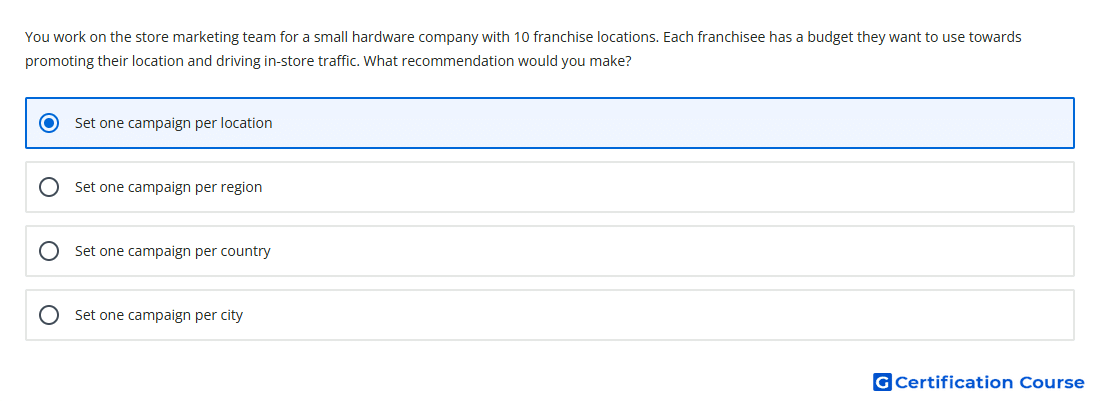Click the blue G logo icon
The height and width of the screenshot is (401, 1100).
coord(882,382)
